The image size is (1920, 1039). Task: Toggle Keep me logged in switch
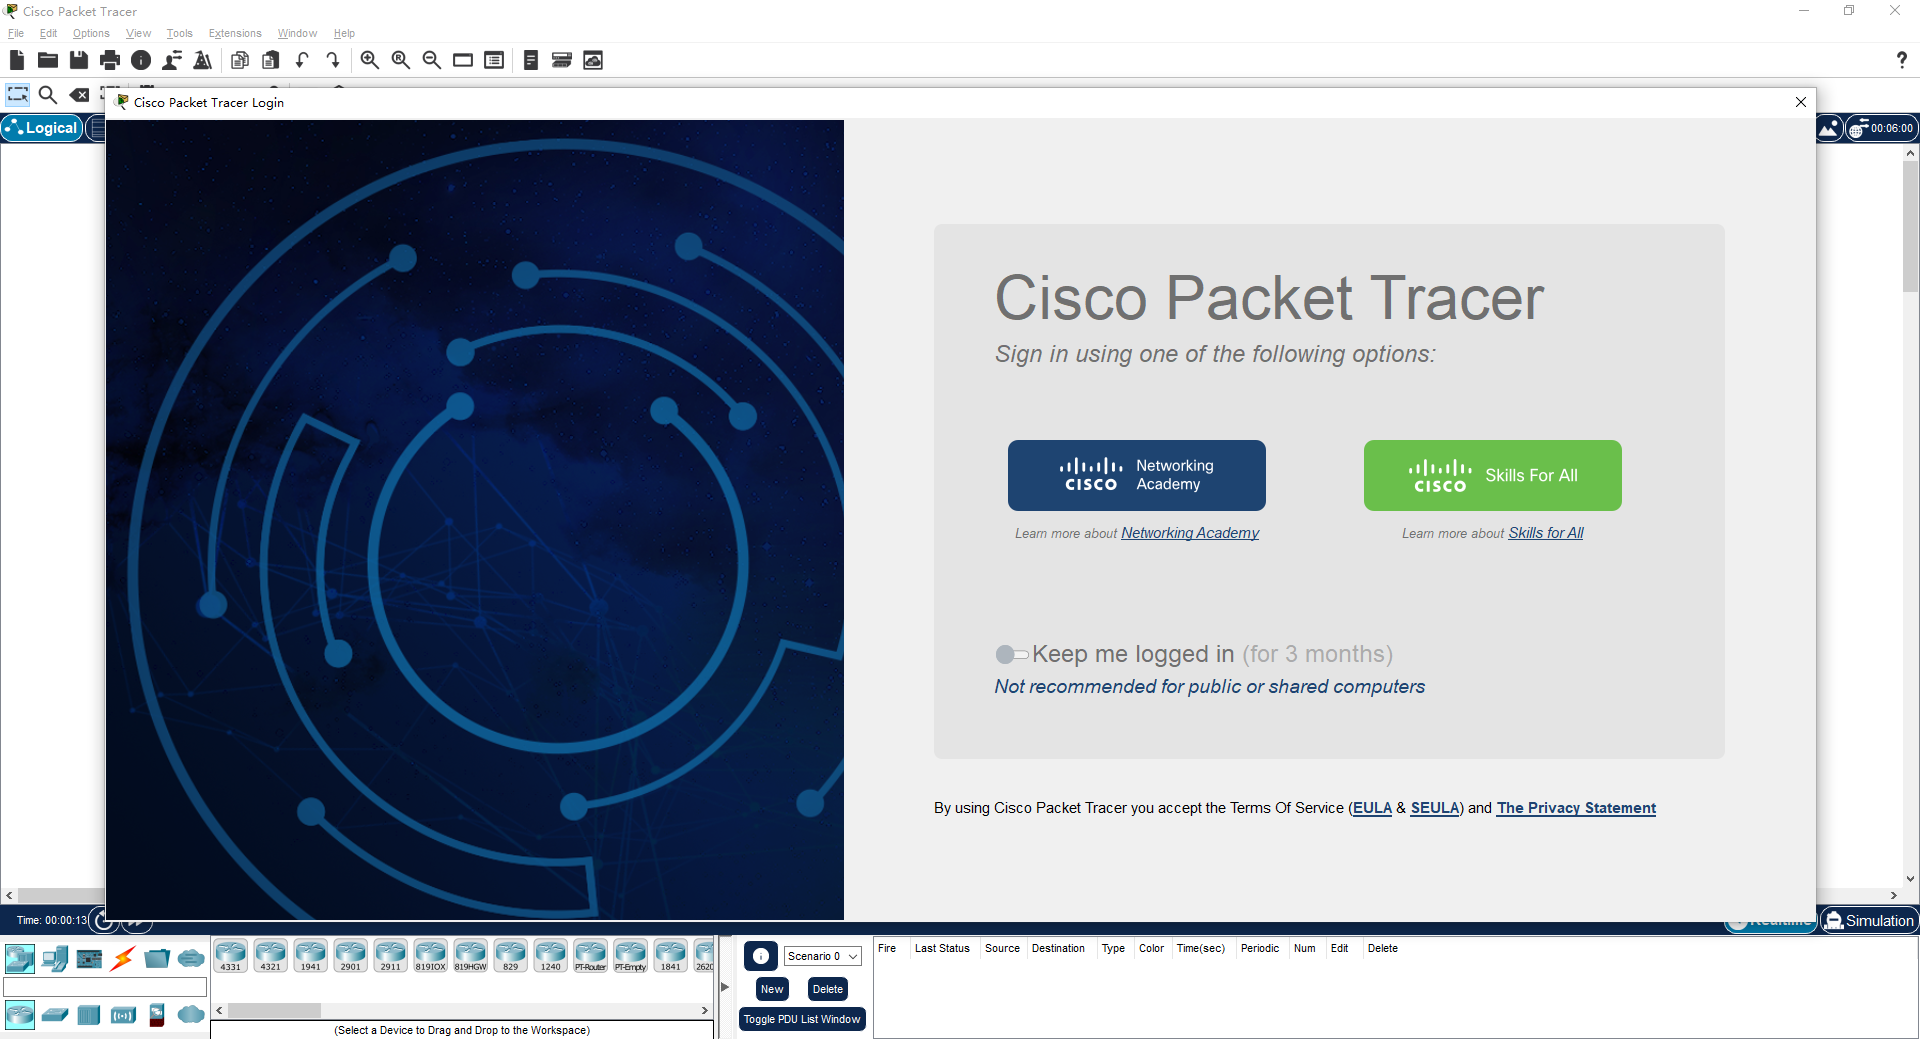click(x=1011, y=655)
